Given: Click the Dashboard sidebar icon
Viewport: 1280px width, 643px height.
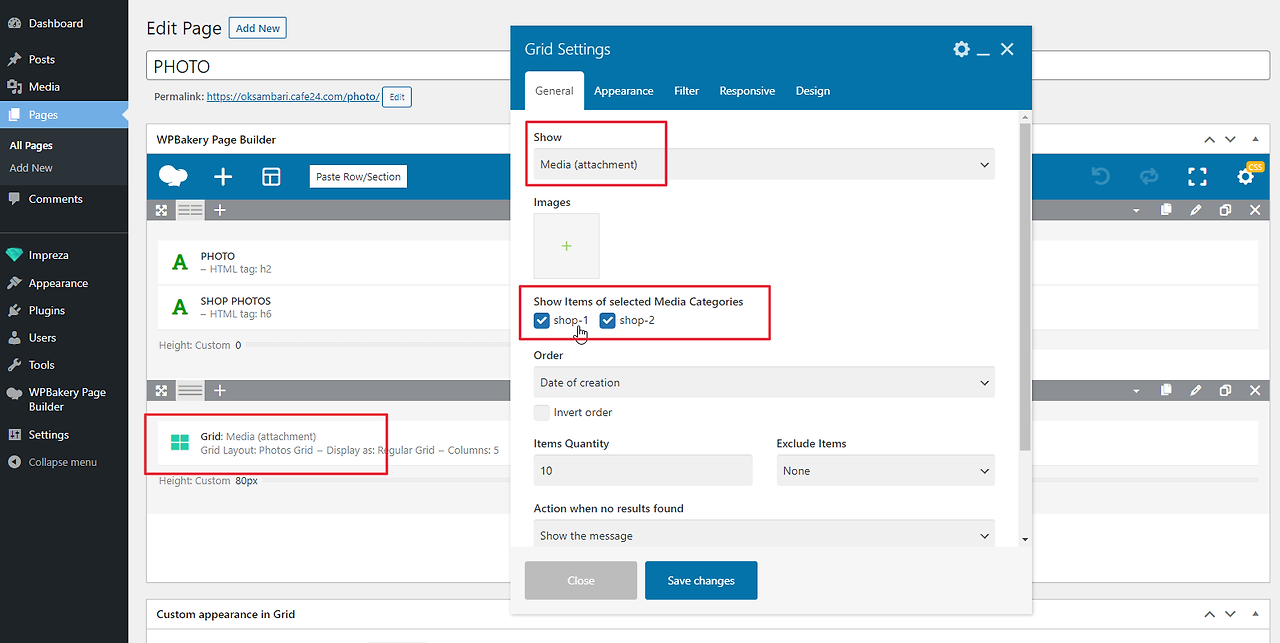Looking at the screenshot, I should (14, 23).
